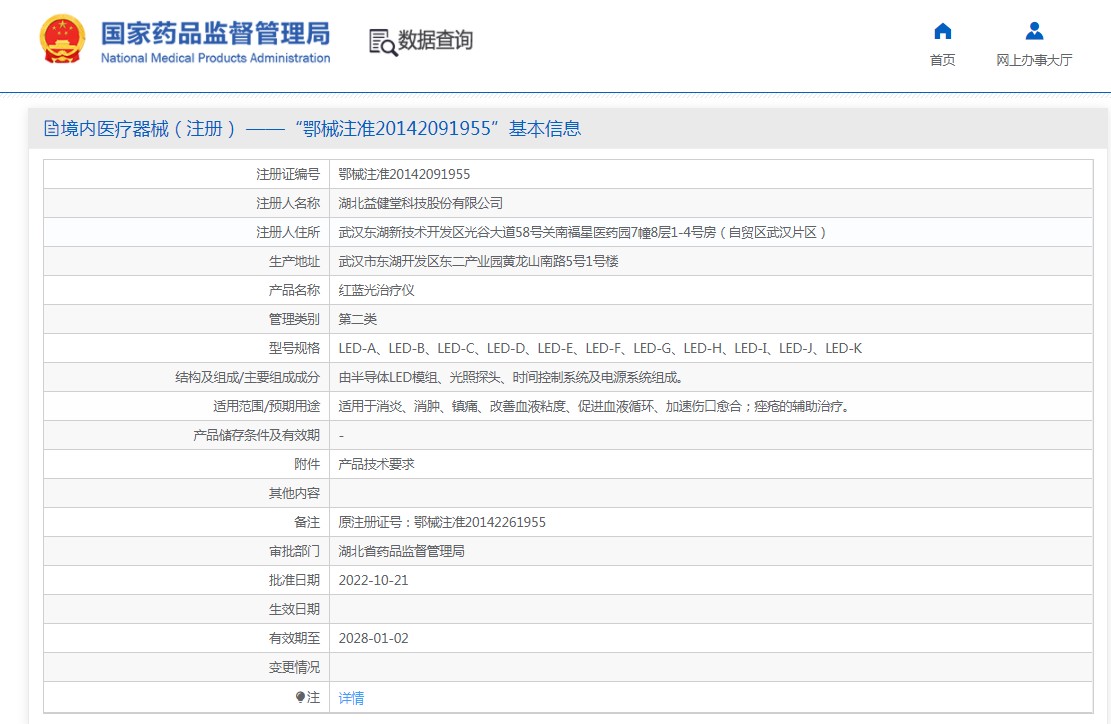Screen dimensions: 1111x724
Task: Click the 数据查询 search document icon
Action: [x=383, y=42]
